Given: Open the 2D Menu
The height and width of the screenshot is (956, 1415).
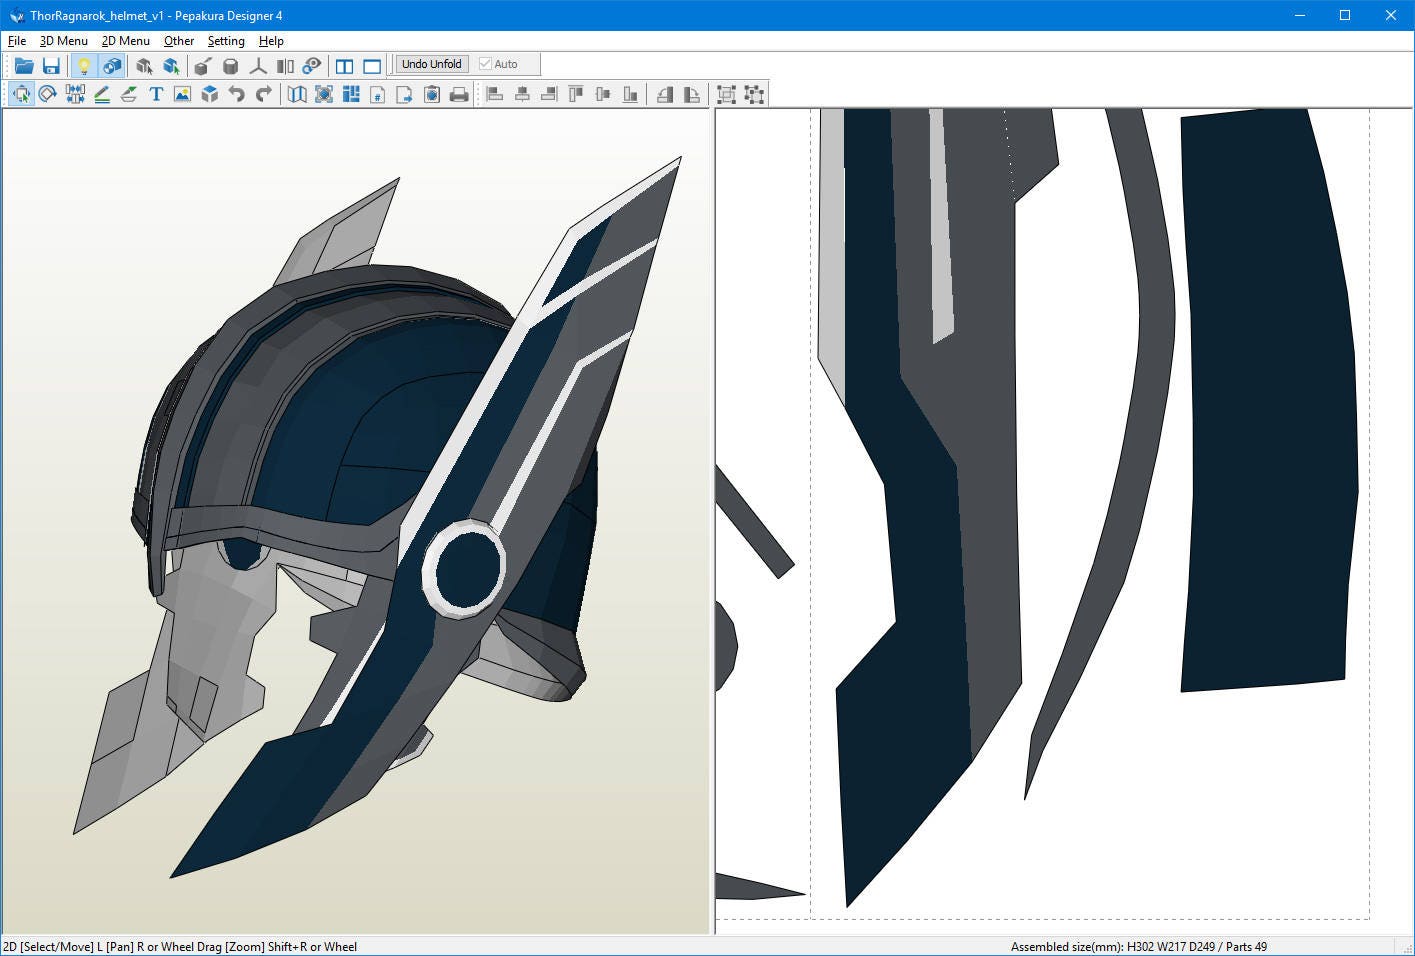Looking at the screenshot, I should [125, 41].
